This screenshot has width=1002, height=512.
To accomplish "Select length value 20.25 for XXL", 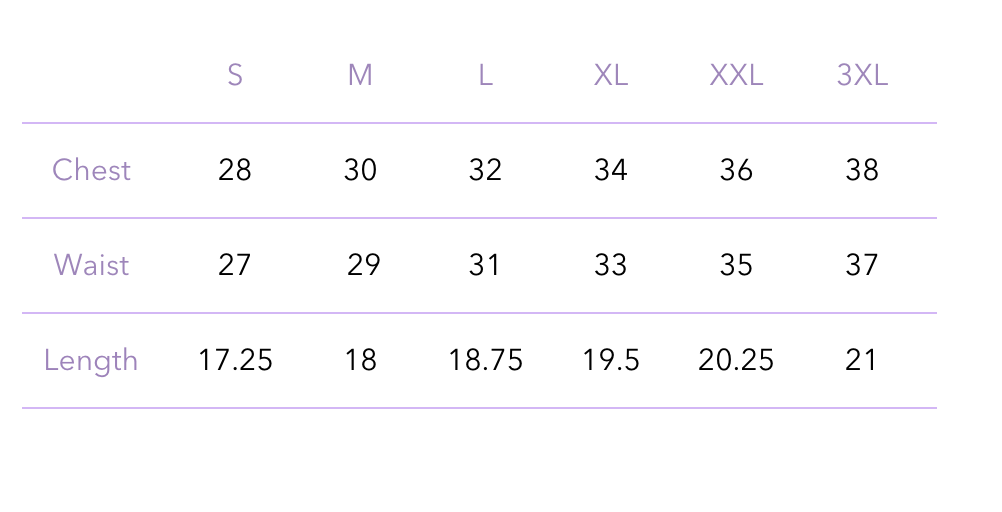I will (736, 360).
